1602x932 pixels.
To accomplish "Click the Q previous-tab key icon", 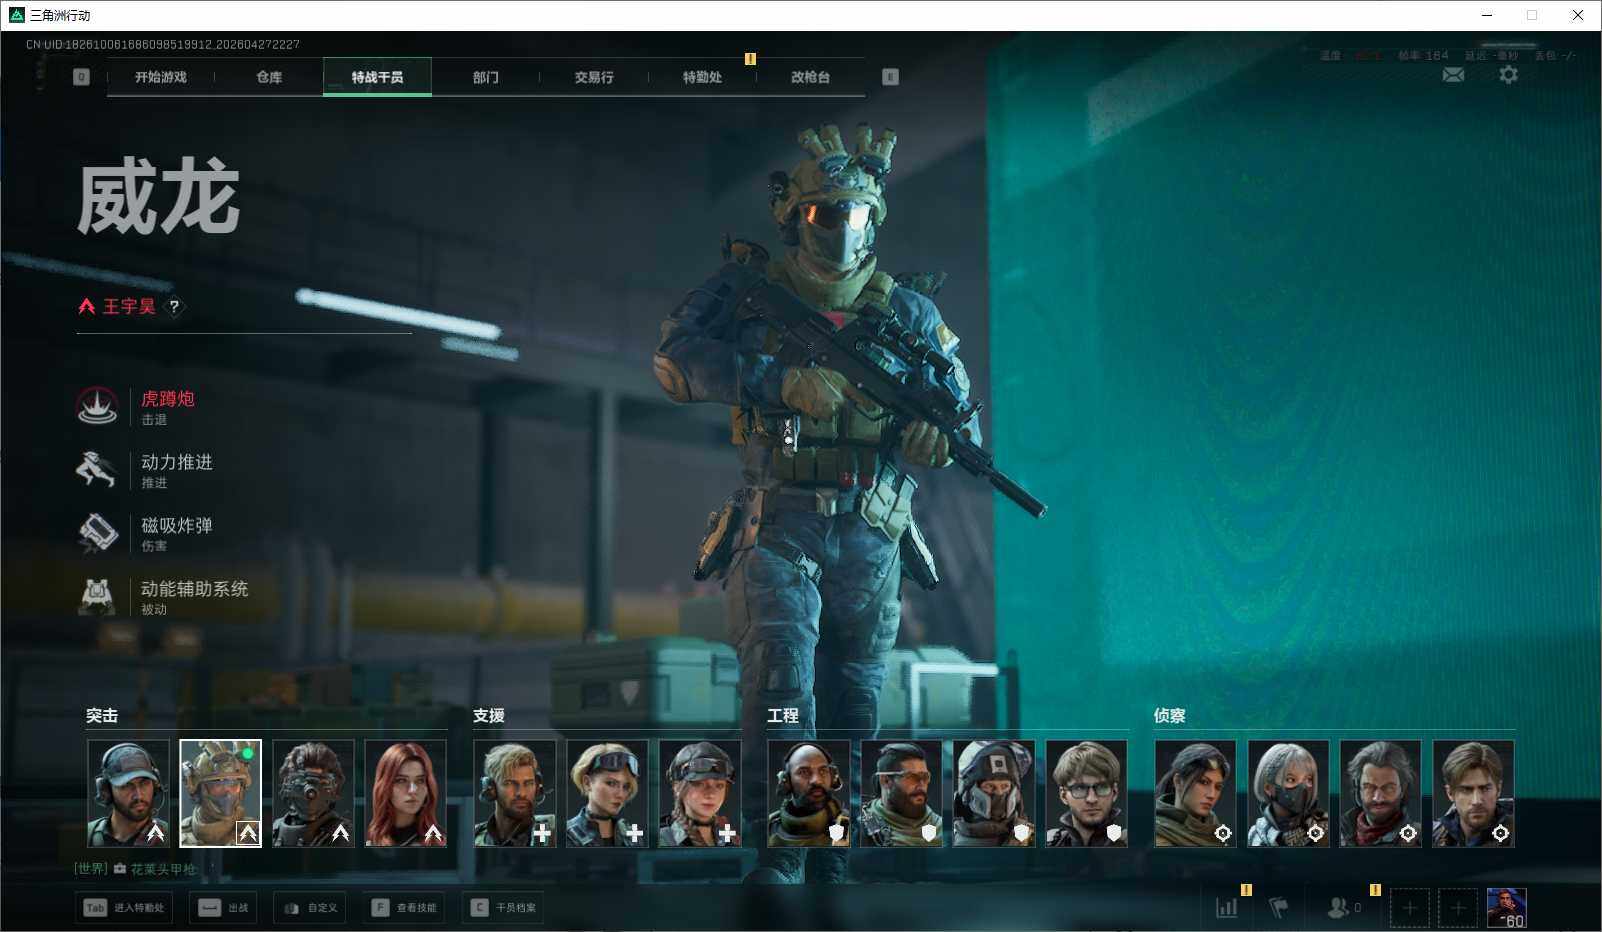I will (82, 77).
